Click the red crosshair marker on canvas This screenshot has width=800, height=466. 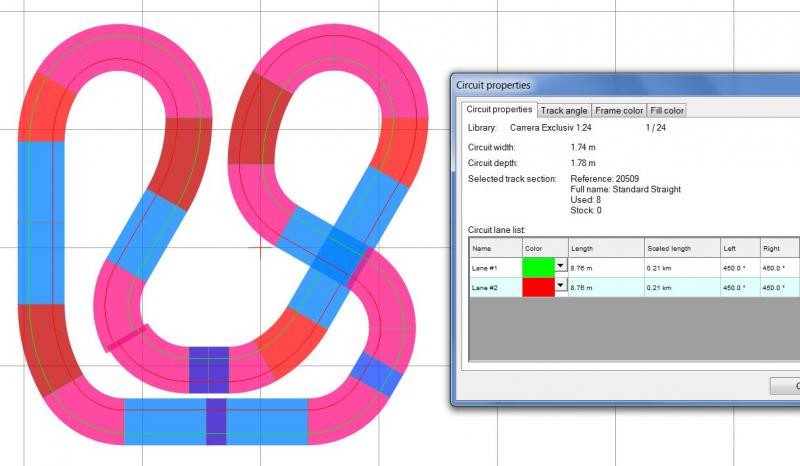click(263, 247)
